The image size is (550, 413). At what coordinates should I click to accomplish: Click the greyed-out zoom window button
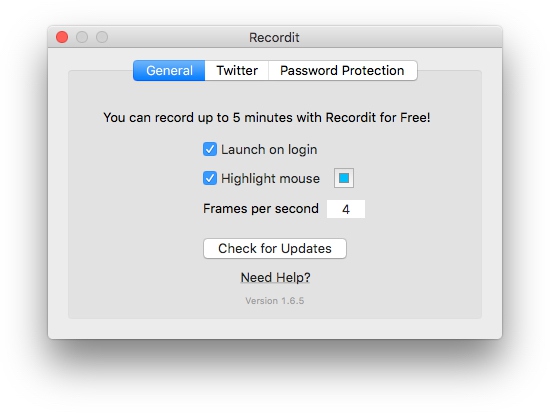tap(102, 37)
